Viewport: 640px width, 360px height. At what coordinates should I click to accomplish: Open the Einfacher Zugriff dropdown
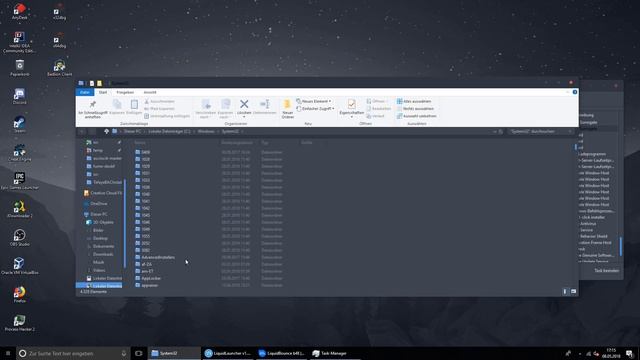click(x=315, y=109)
